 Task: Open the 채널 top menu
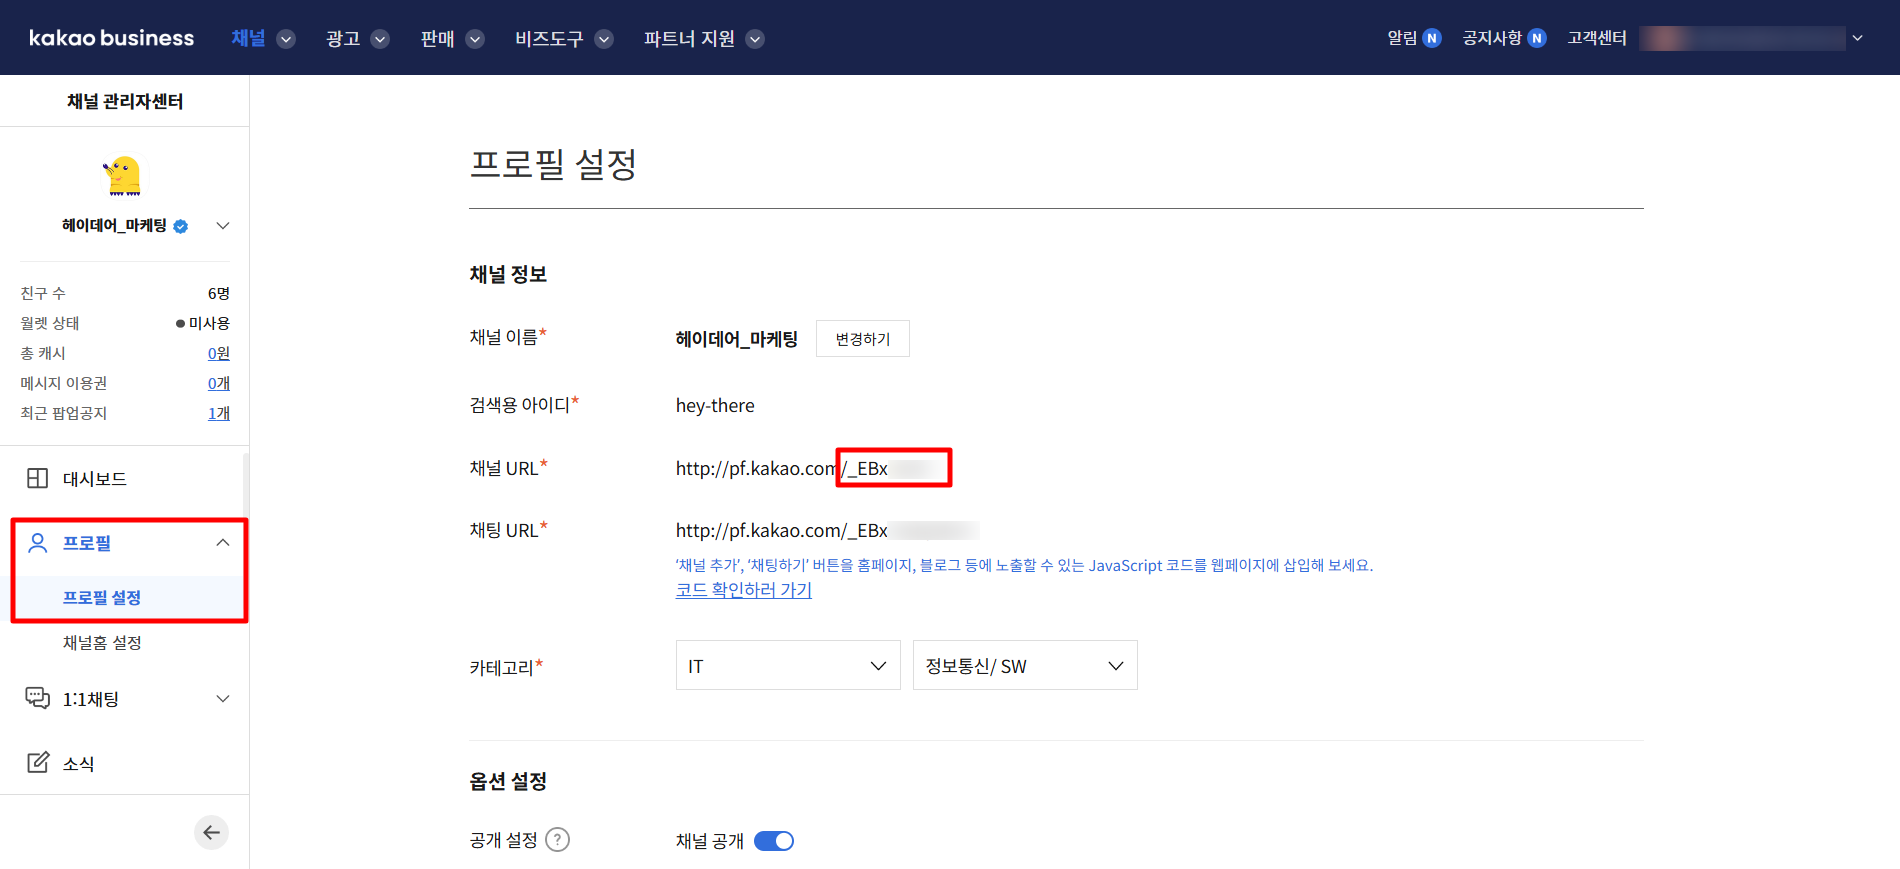point(248,38)
